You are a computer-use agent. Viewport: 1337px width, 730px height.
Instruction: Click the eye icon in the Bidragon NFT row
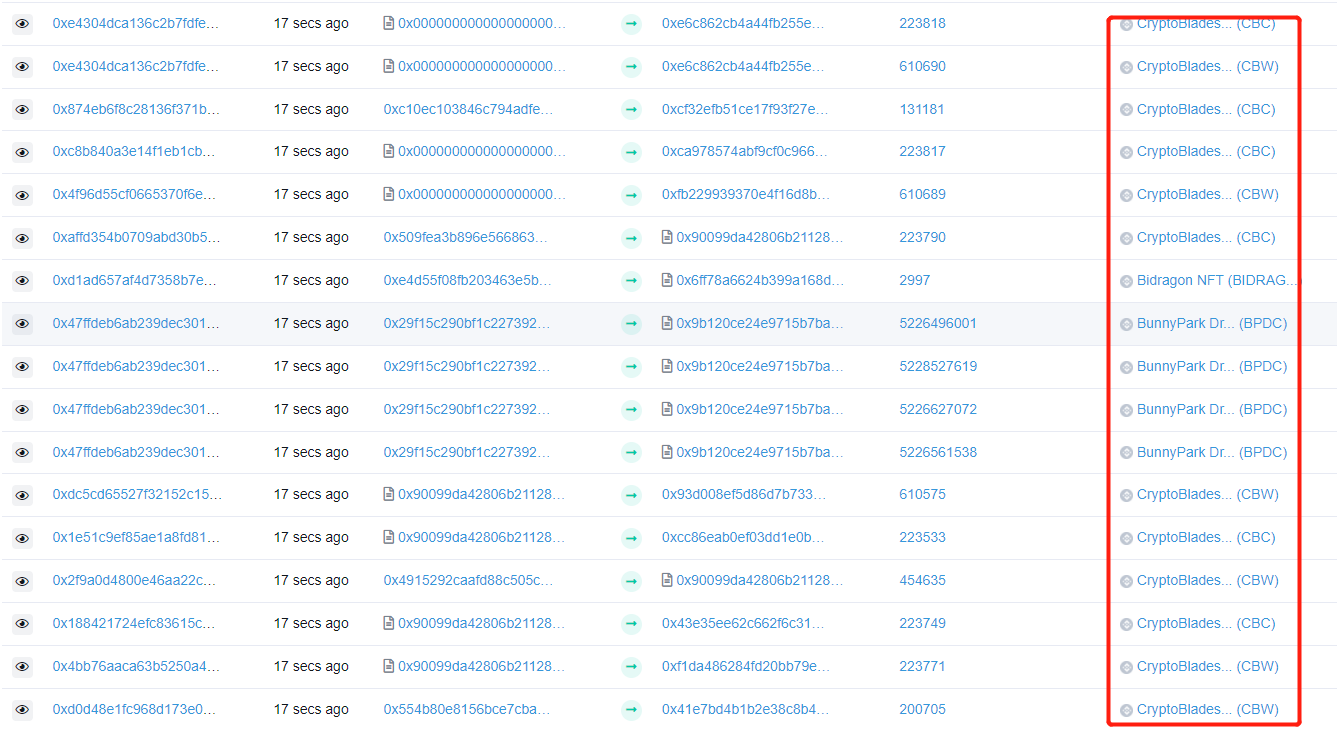pyautogui.click(x=22, y=281)
